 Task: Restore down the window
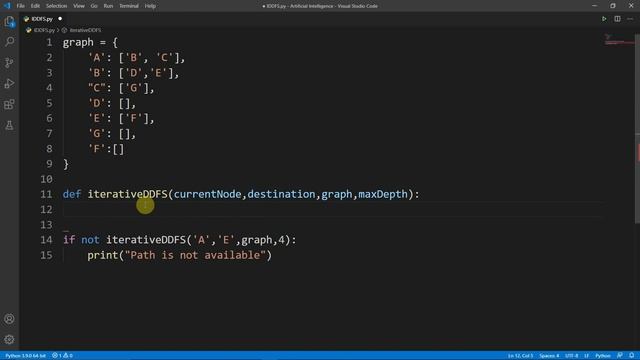pyautogui.click(x=613, y=6)
